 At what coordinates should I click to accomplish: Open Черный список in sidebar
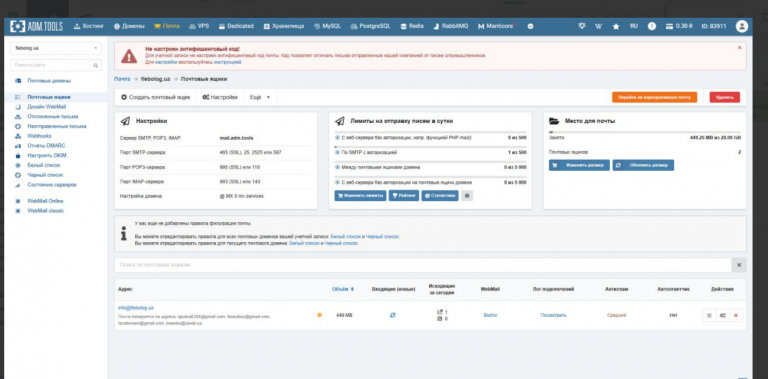tap(45, 175)
